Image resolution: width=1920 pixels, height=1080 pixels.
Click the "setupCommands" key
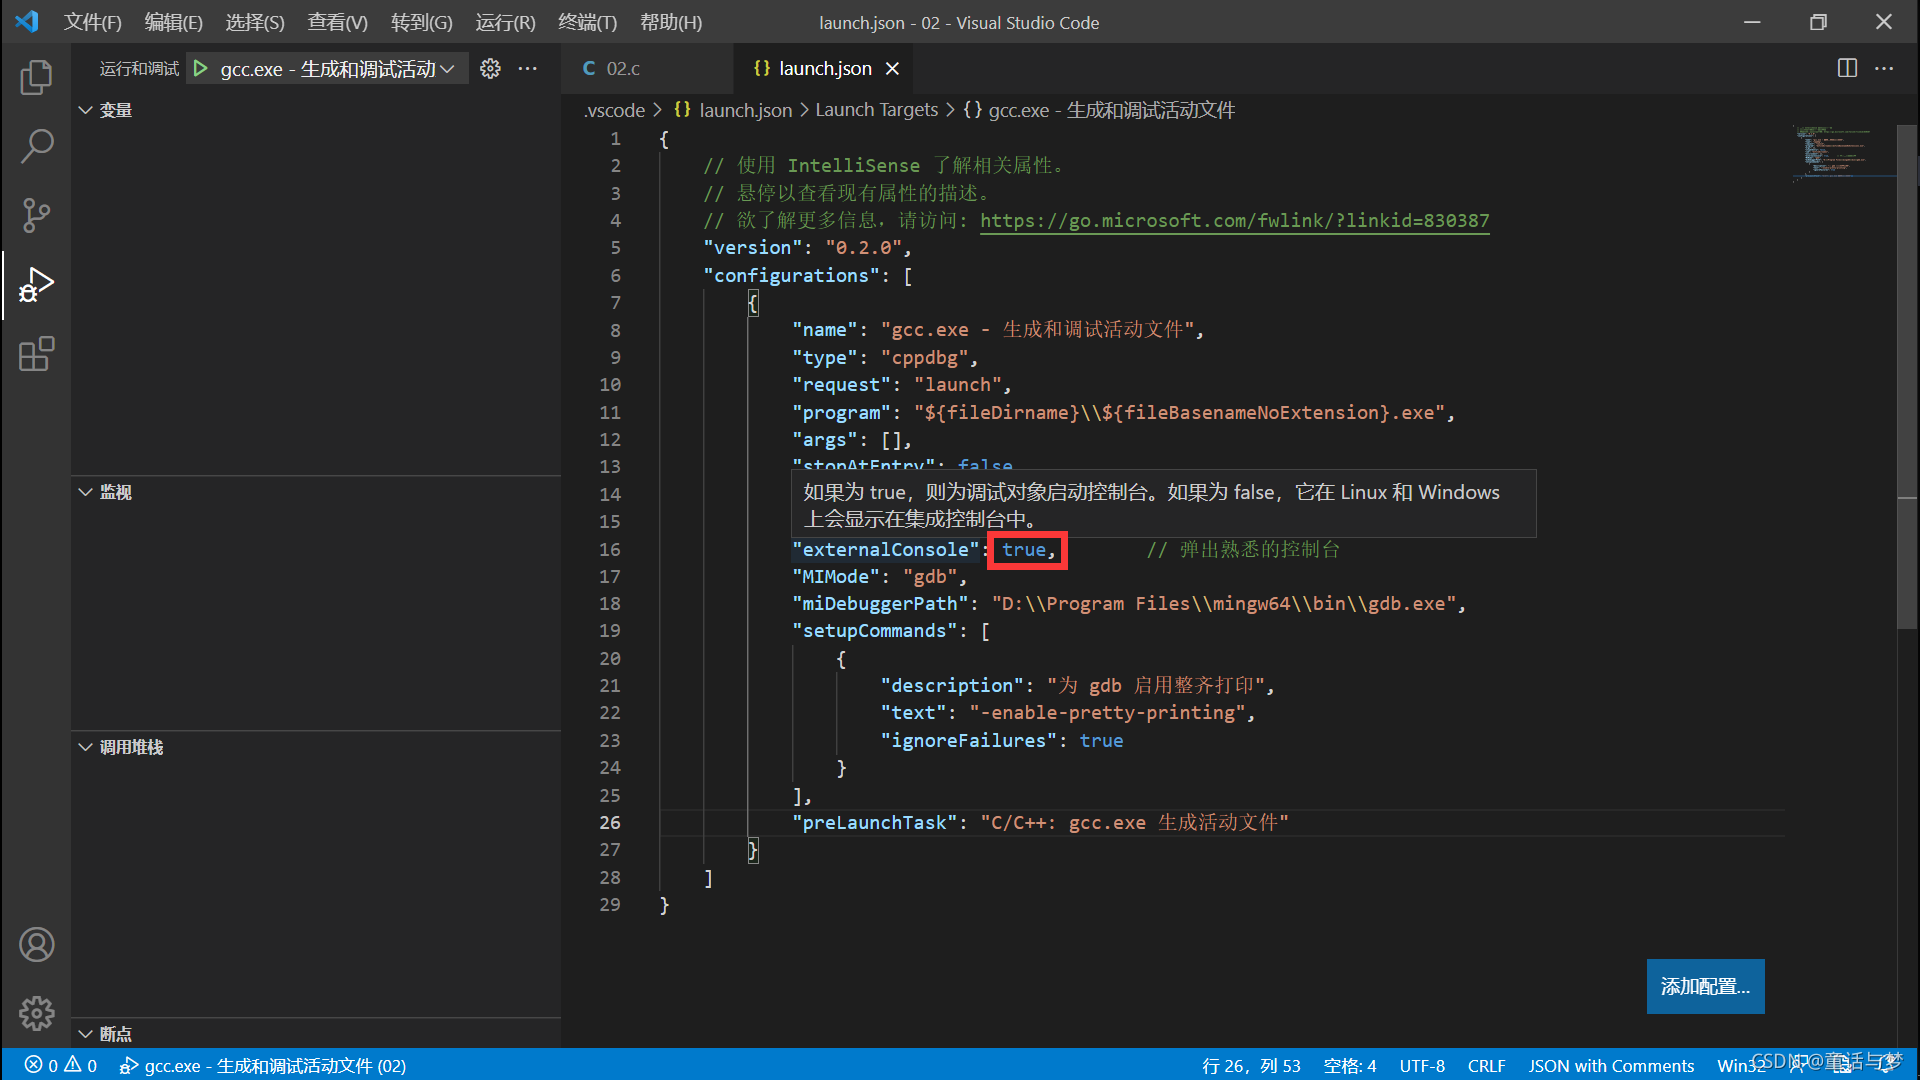[x=874, y=630]
